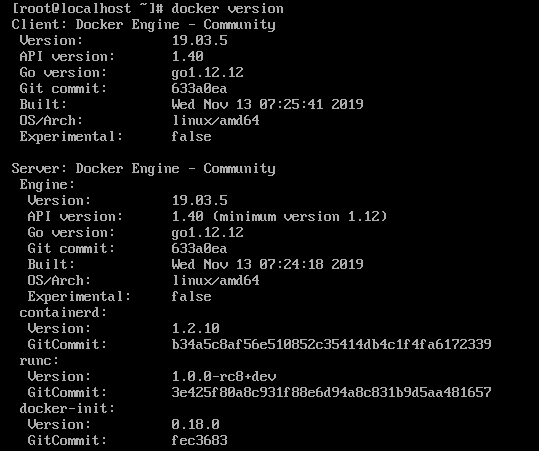The image size is (539, 451).
Task: Select the runc version 1.0.0-rc8+dev
Action: coord(223,376)
